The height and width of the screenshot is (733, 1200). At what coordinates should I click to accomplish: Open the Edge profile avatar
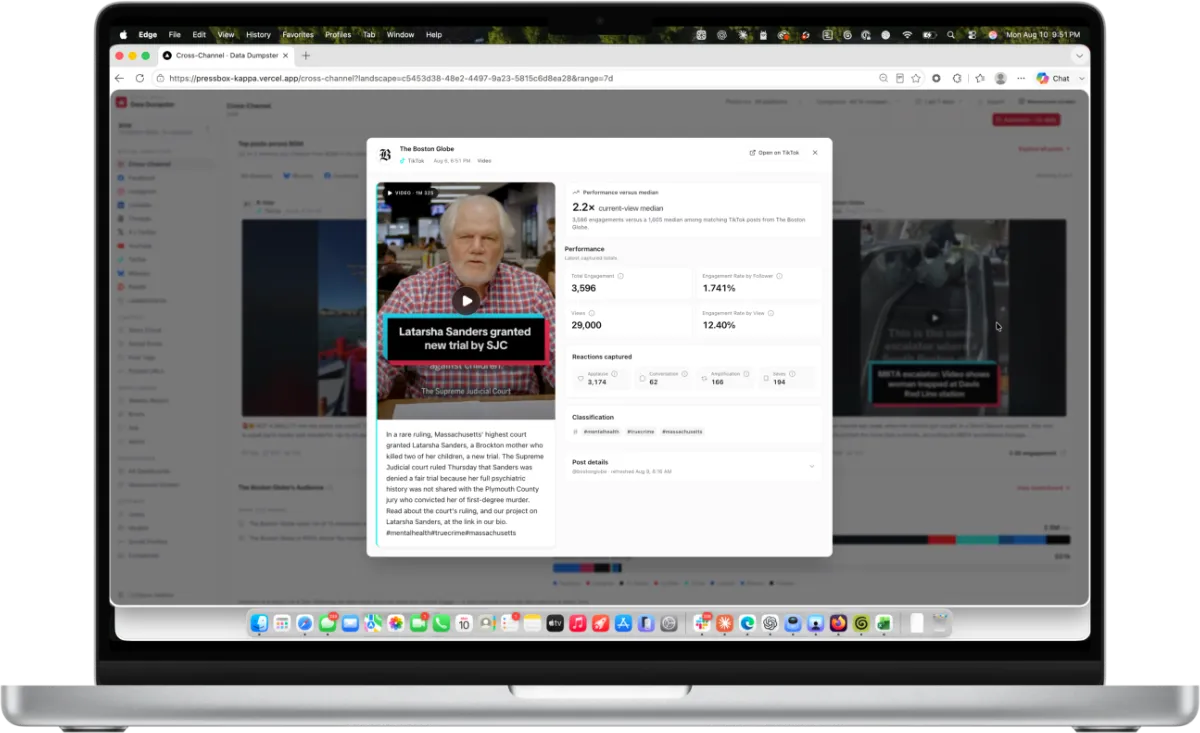tap(1001, 78)
